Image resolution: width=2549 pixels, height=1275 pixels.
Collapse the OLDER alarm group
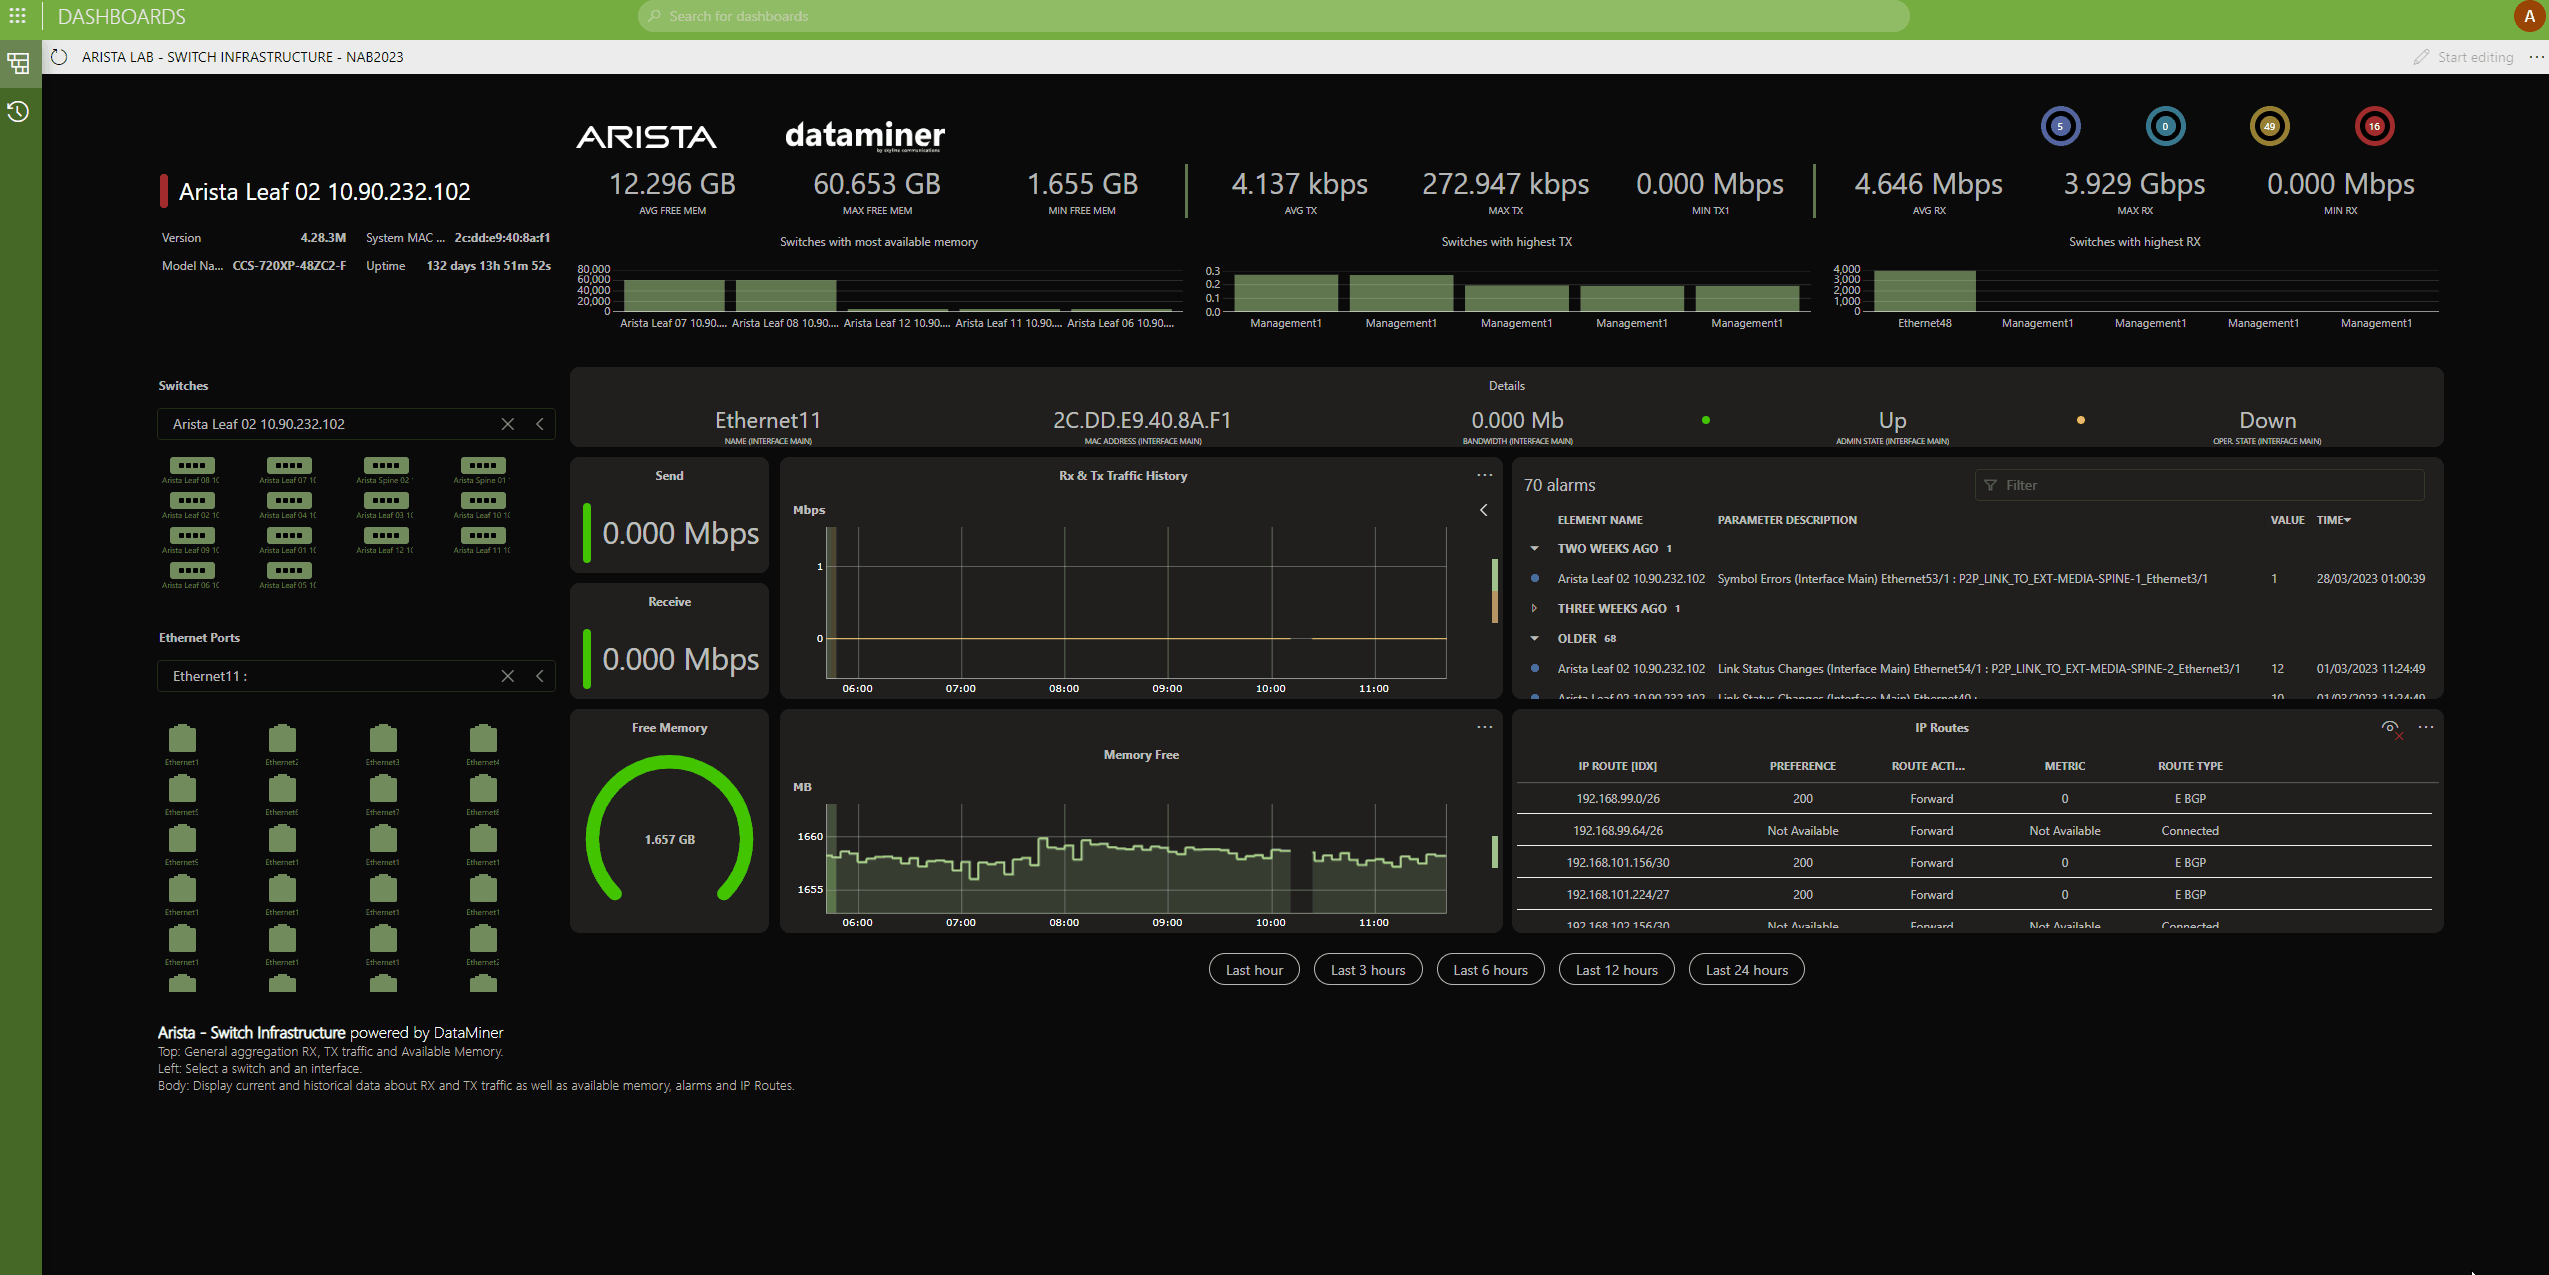point(1534,638)
